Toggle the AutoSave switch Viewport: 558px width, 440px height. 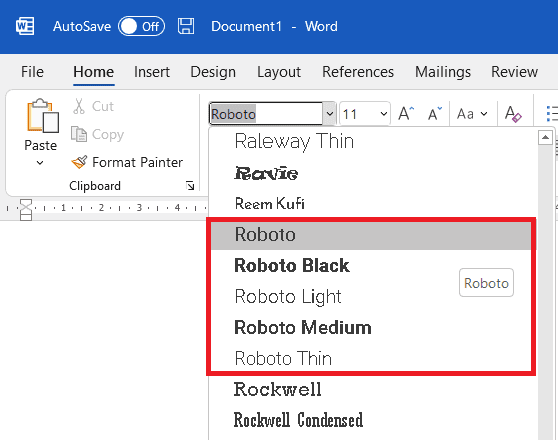point(141,26)
